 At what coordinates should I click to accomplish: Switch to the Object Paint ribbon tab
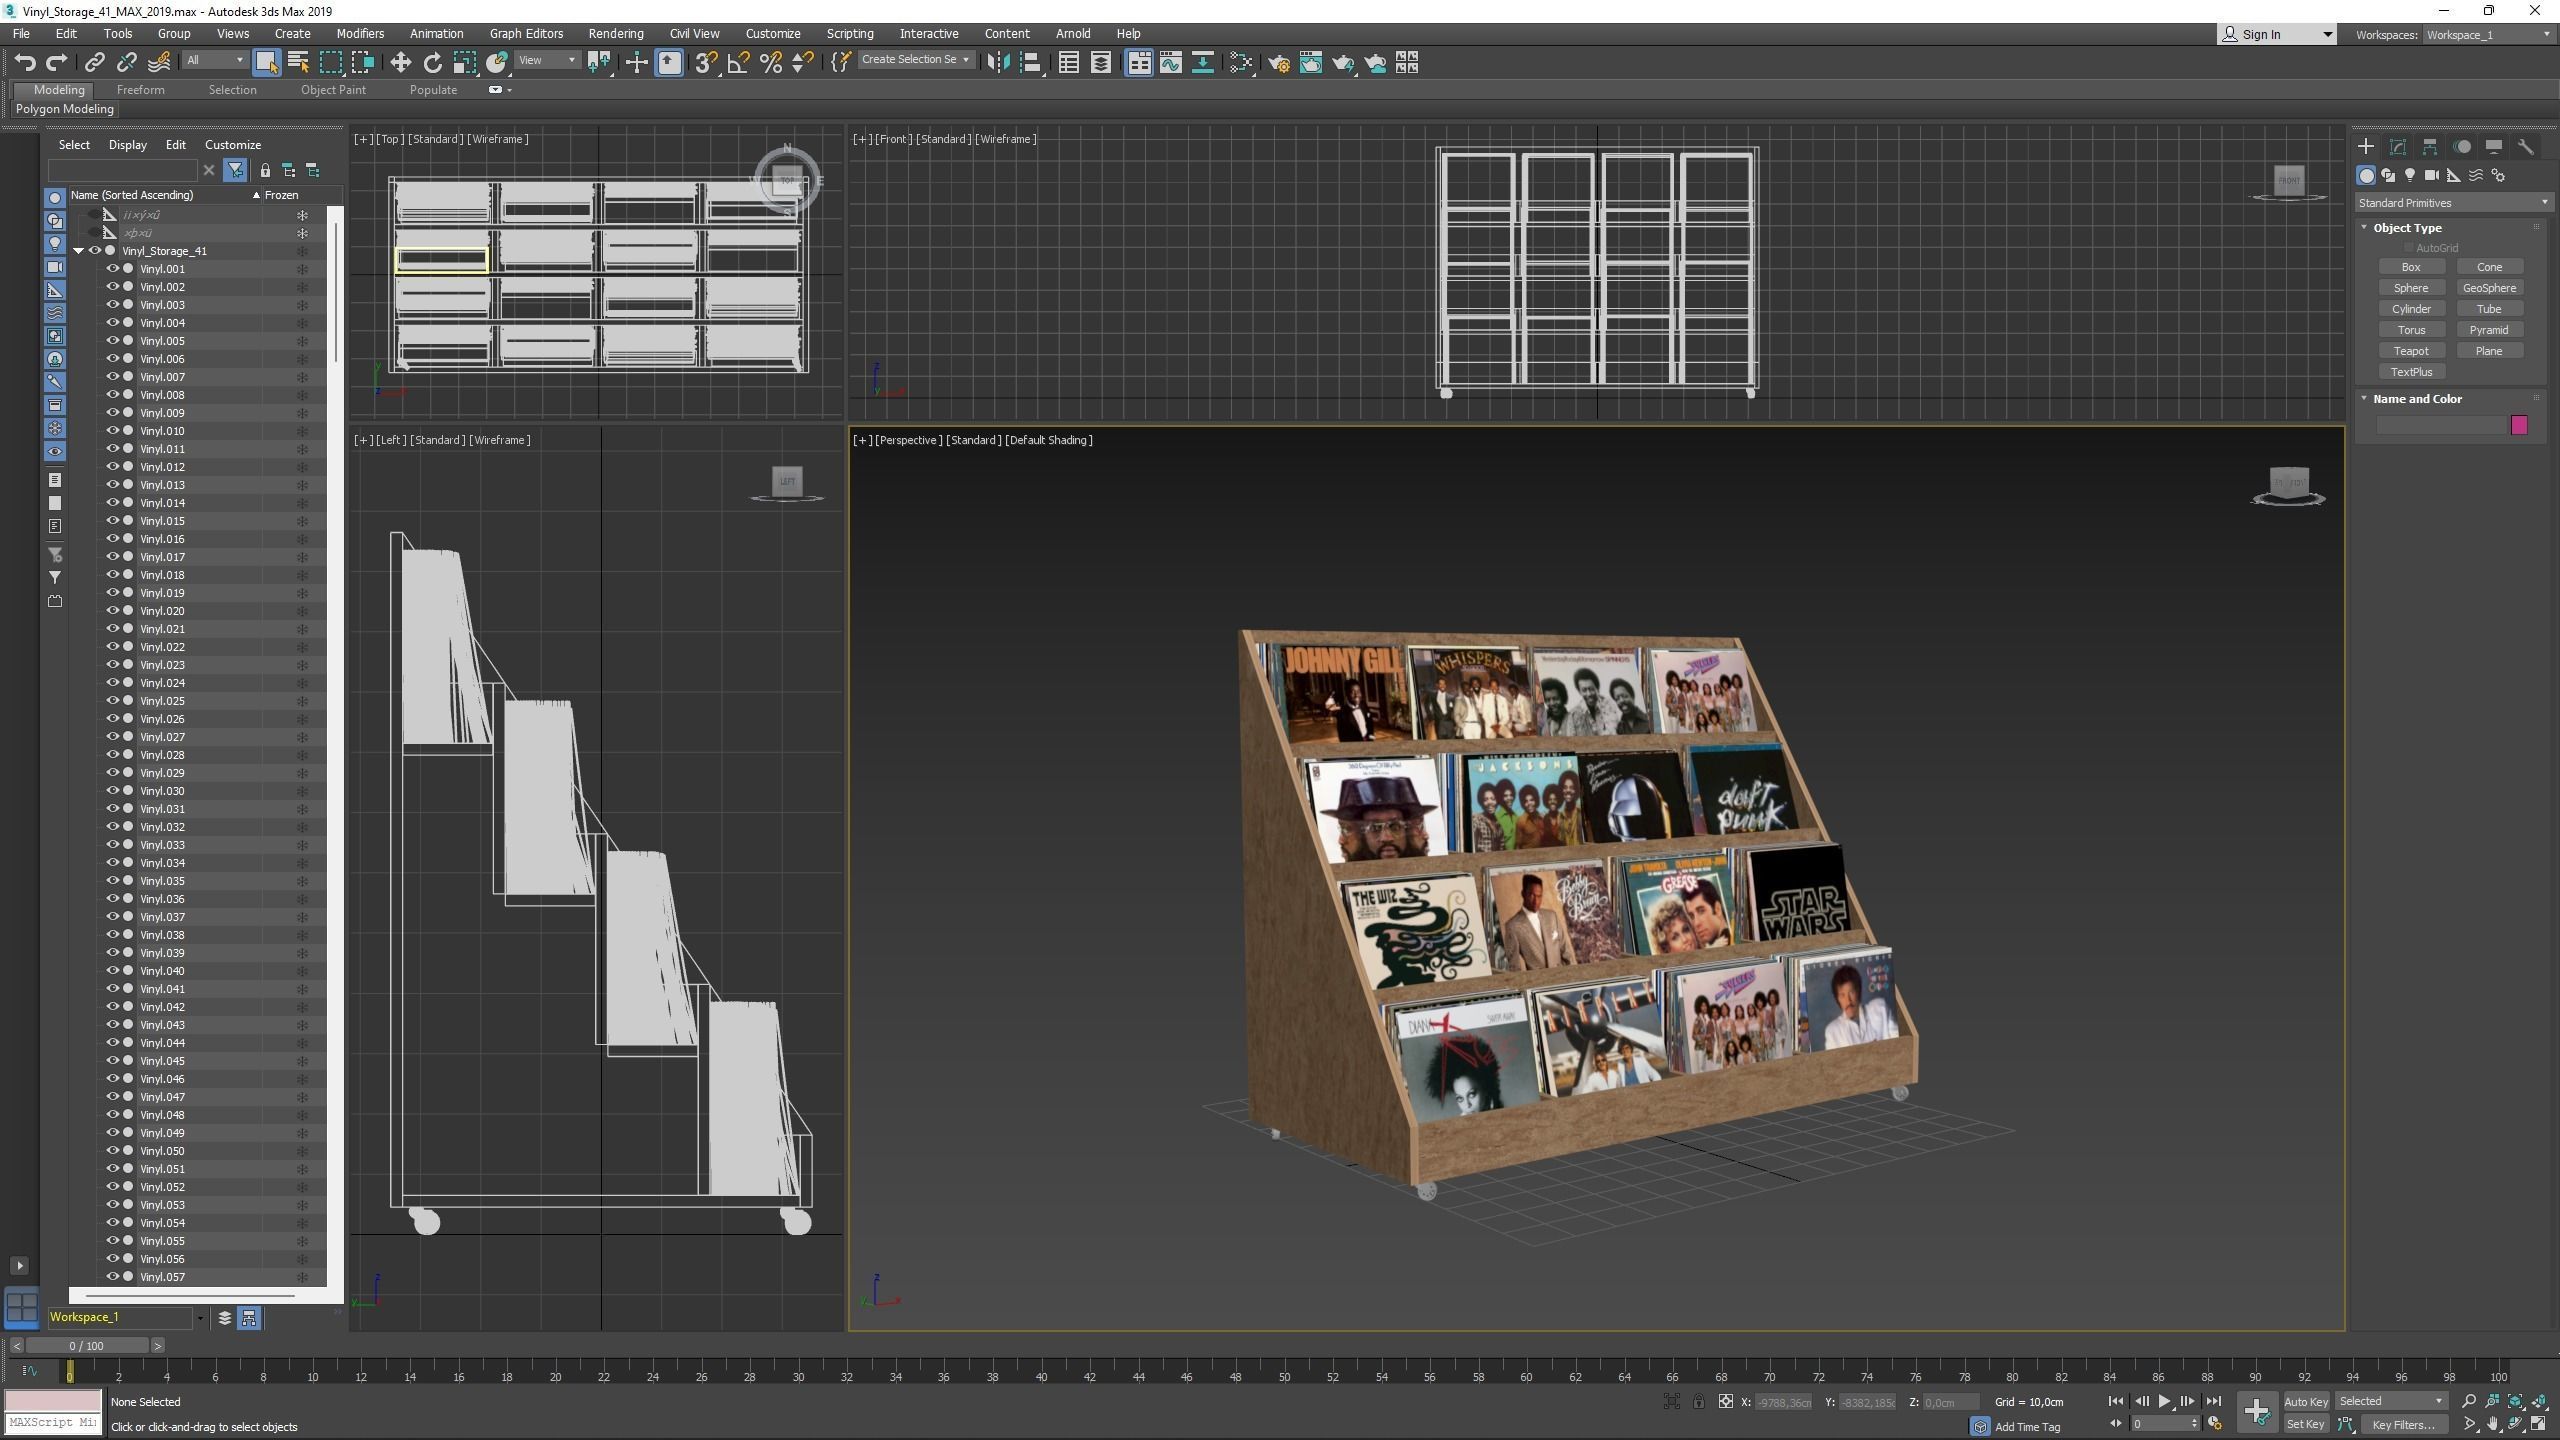point(333,90)
